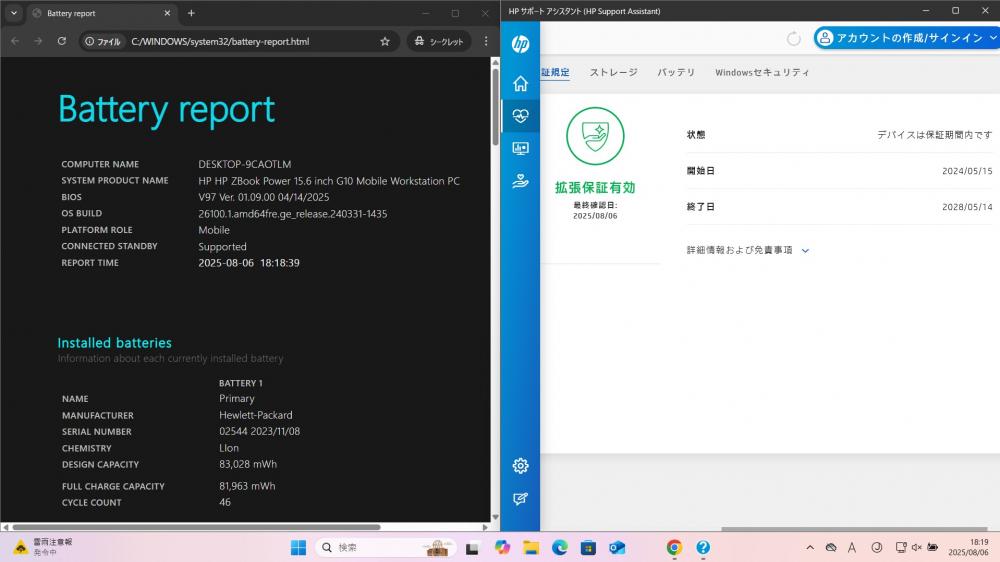Open HP Support Assistant settings gear

click(x=520, y=466)
